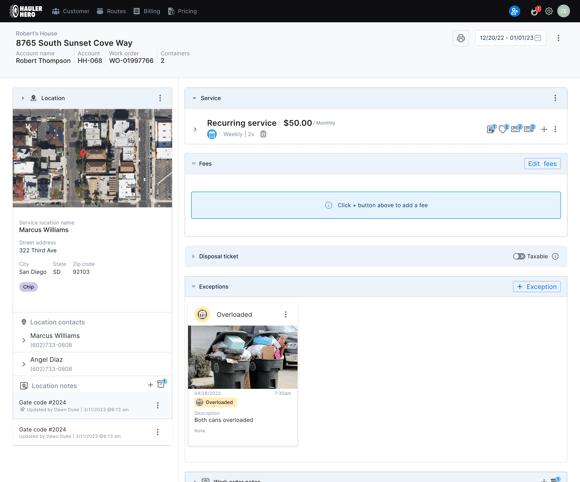Click the plus icon in Recurring service row

click(544, 129)
